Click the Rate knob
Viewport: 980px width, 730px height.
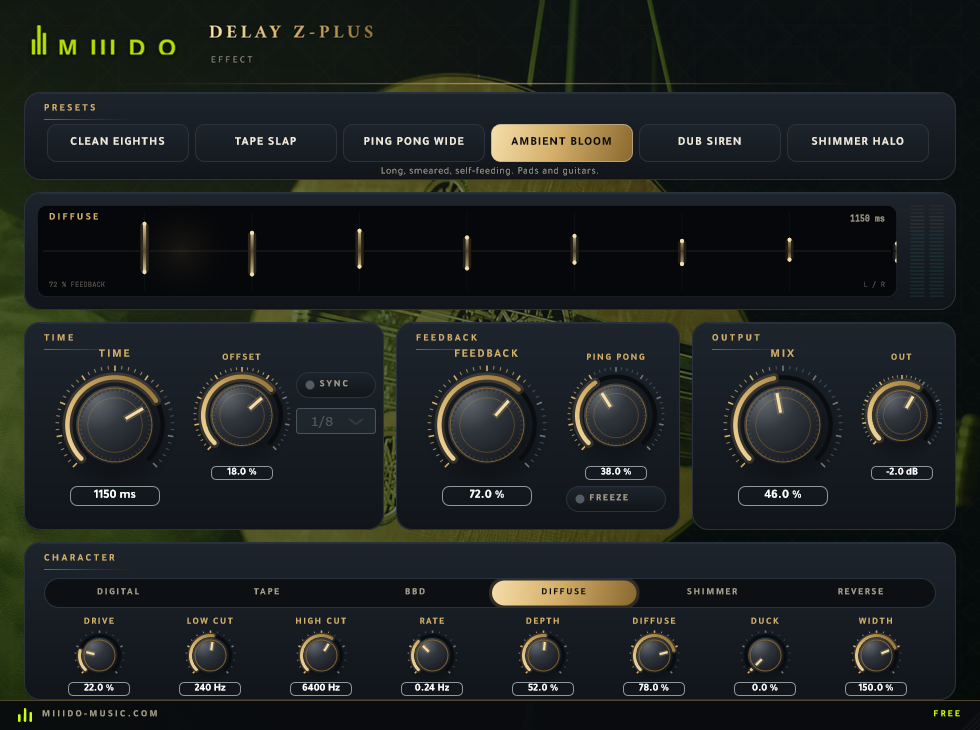431,655
